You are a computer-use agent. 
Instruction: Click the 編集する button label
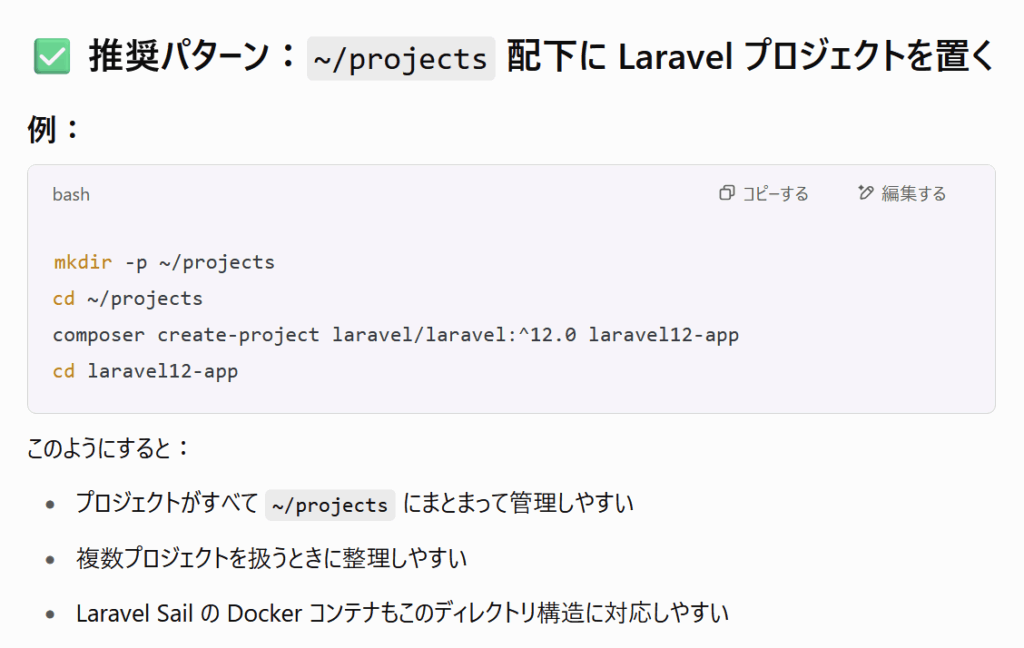click(x=914, y=193)
